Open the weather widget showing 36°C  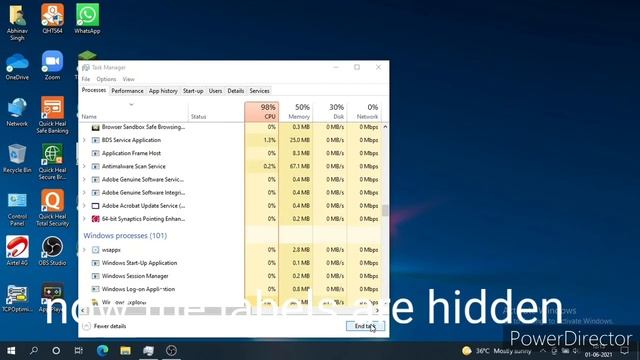(496, 351)
